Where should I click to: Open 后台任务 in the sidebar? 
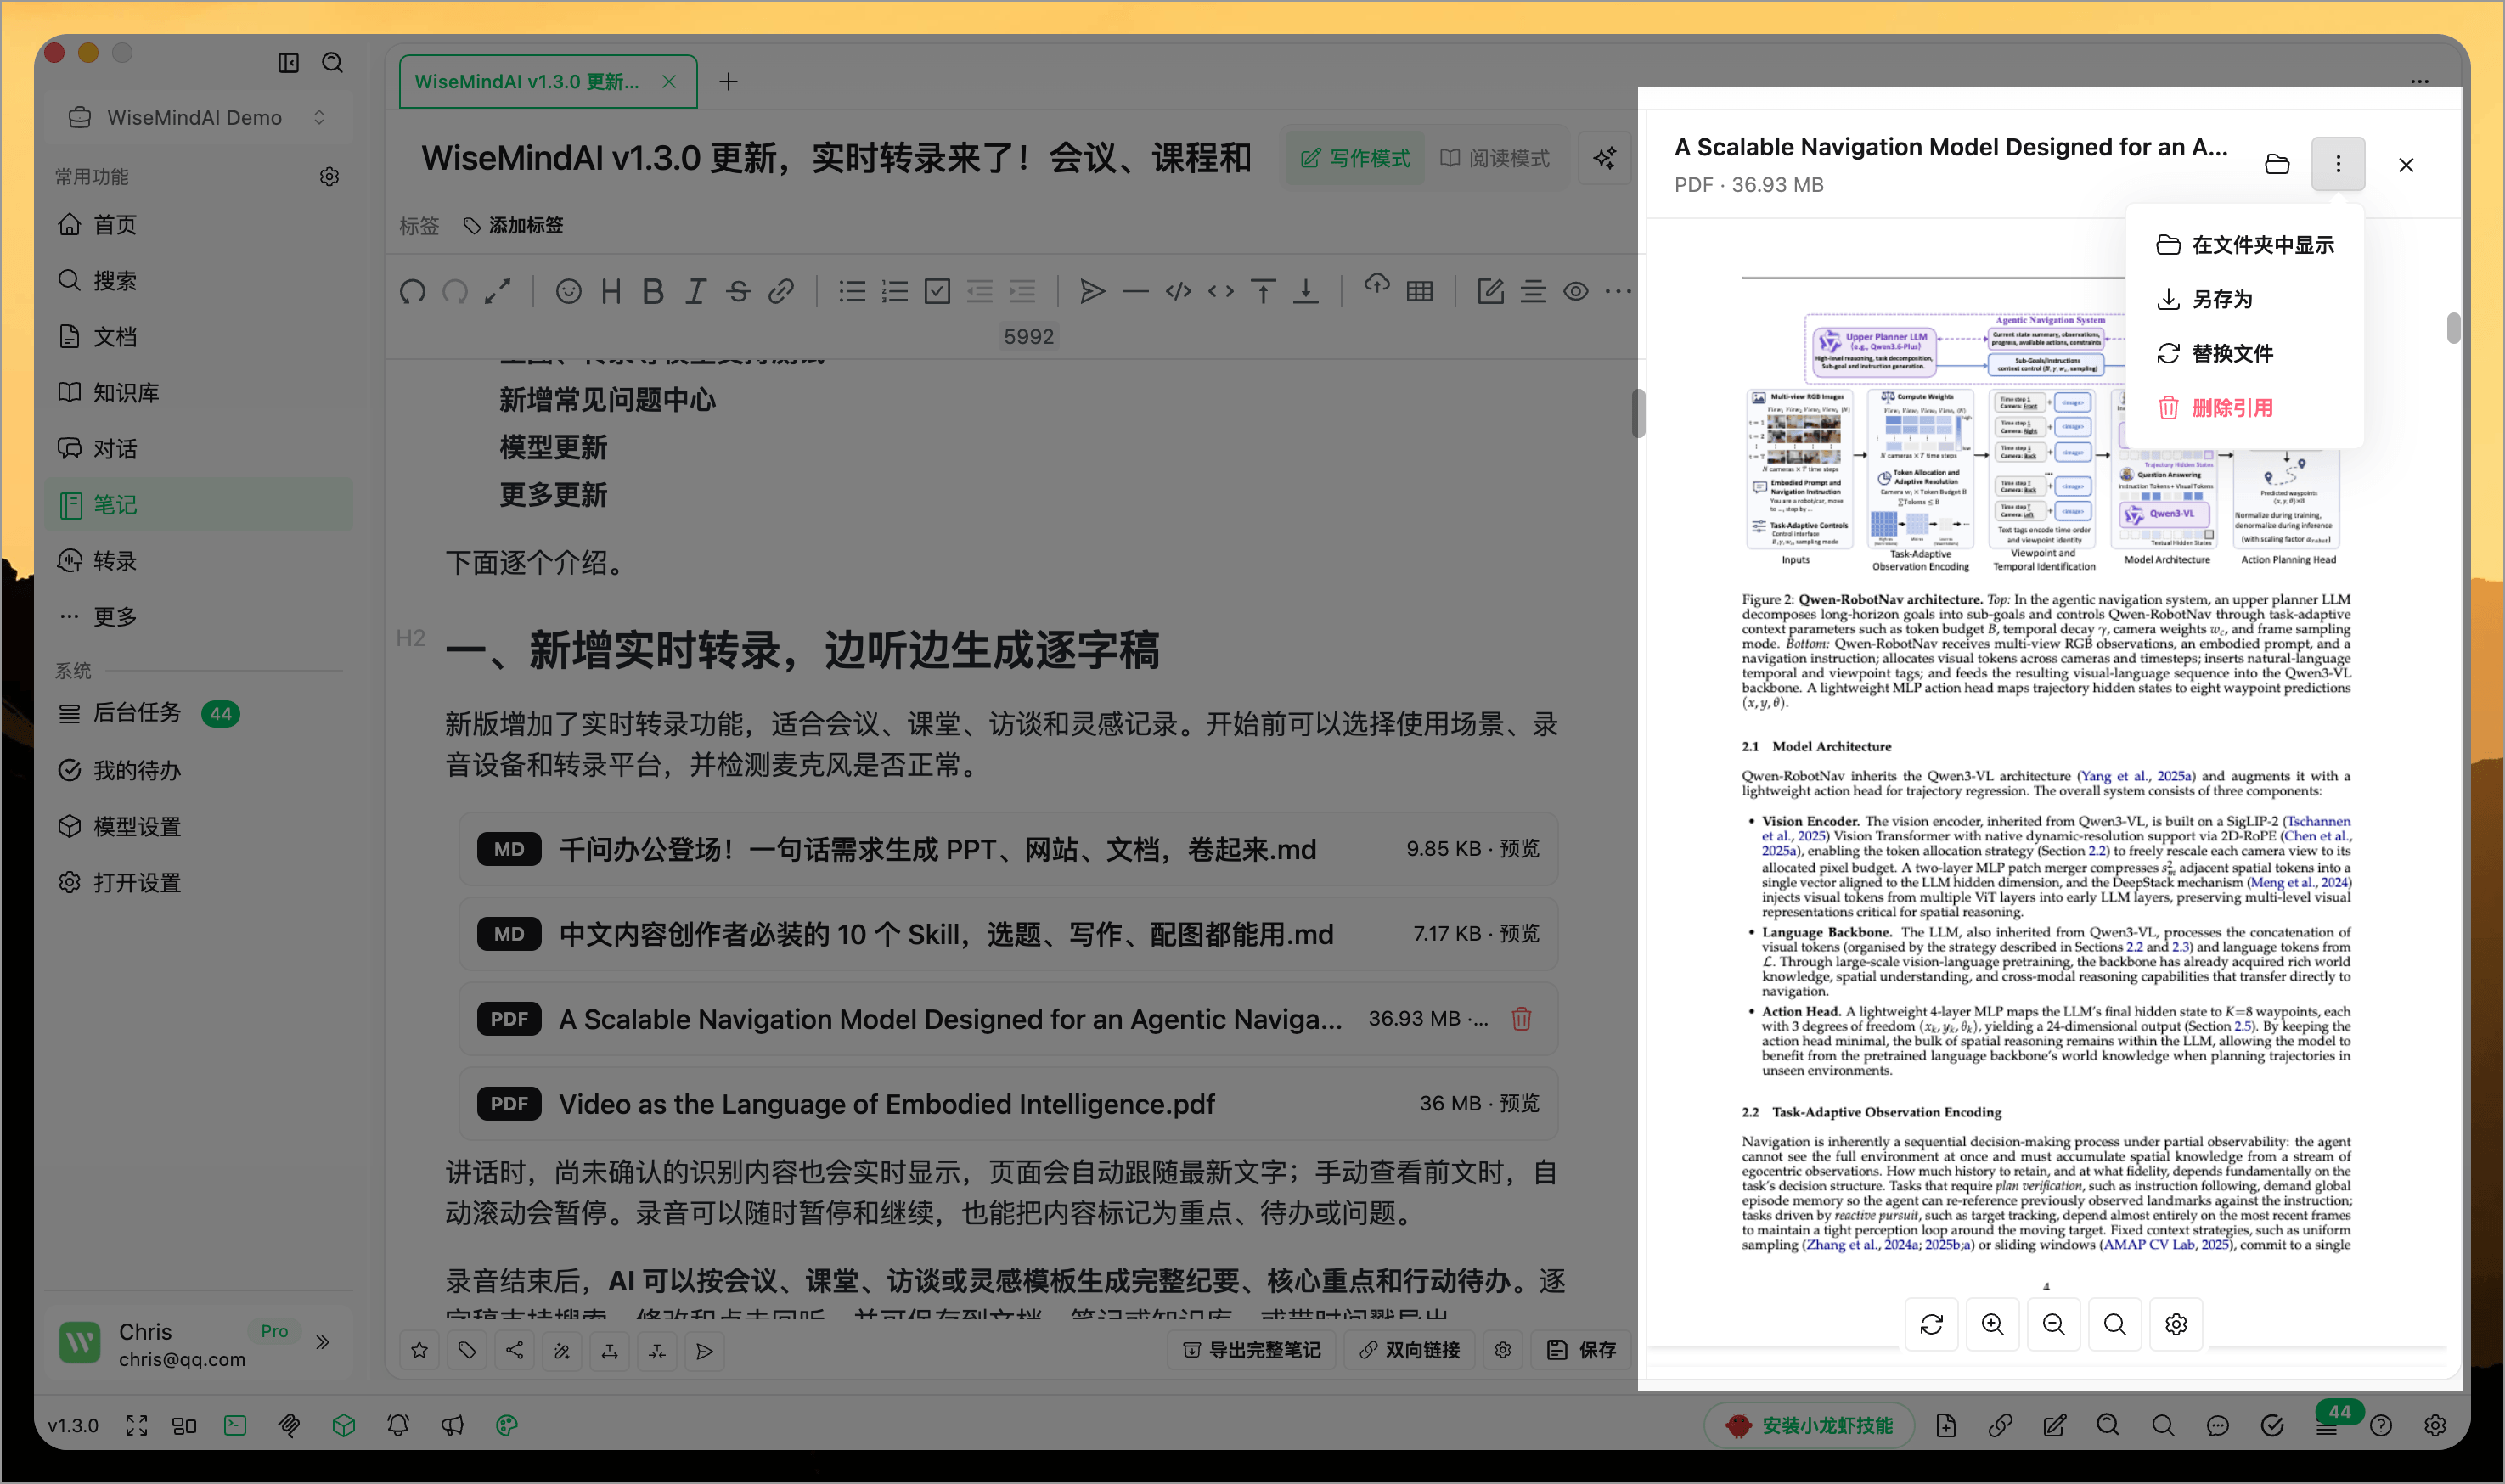click(198, 714)
